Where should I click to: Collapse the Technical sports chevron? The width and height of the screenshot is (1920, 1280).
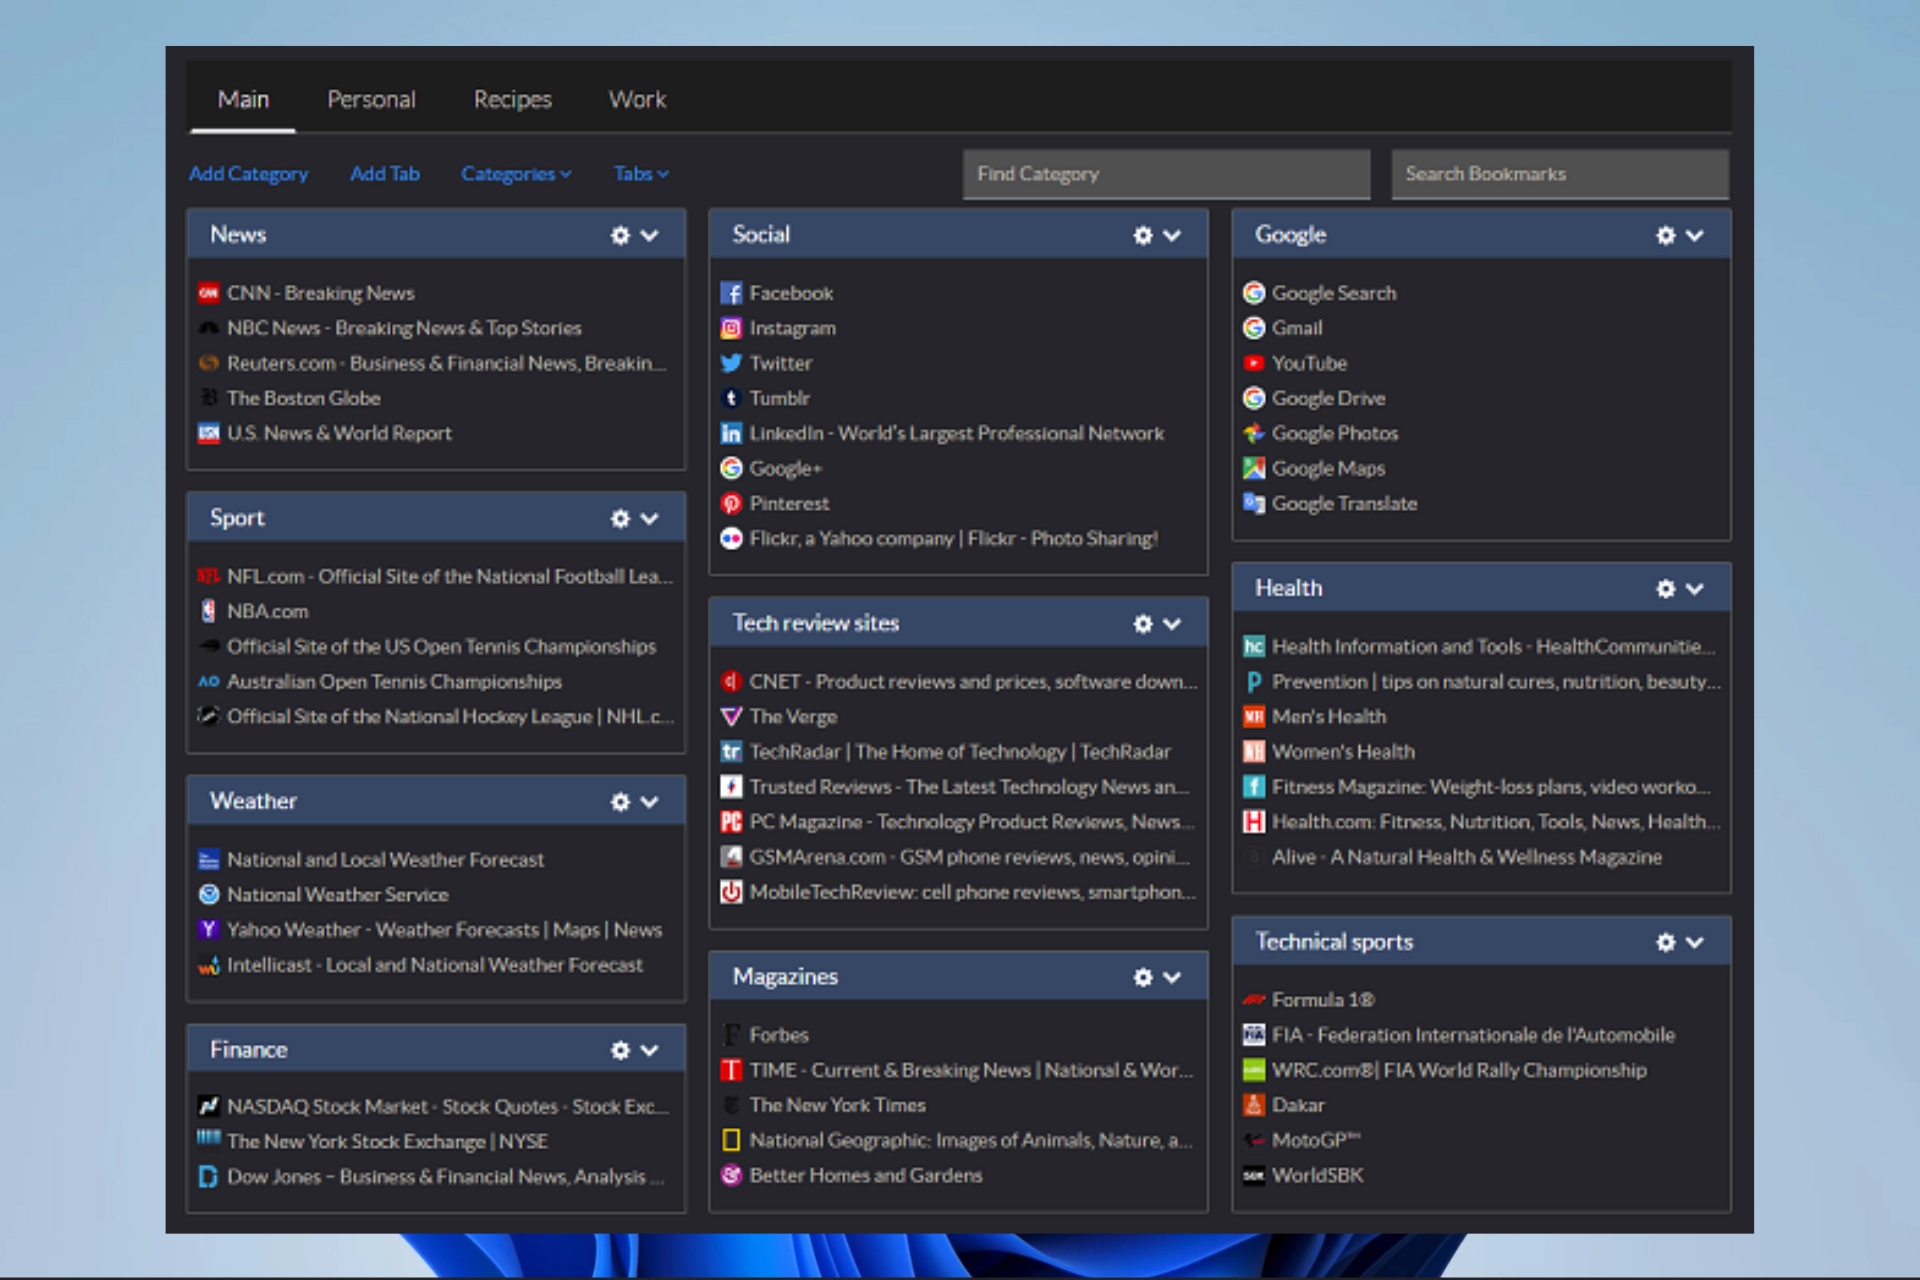point(1694,942)
